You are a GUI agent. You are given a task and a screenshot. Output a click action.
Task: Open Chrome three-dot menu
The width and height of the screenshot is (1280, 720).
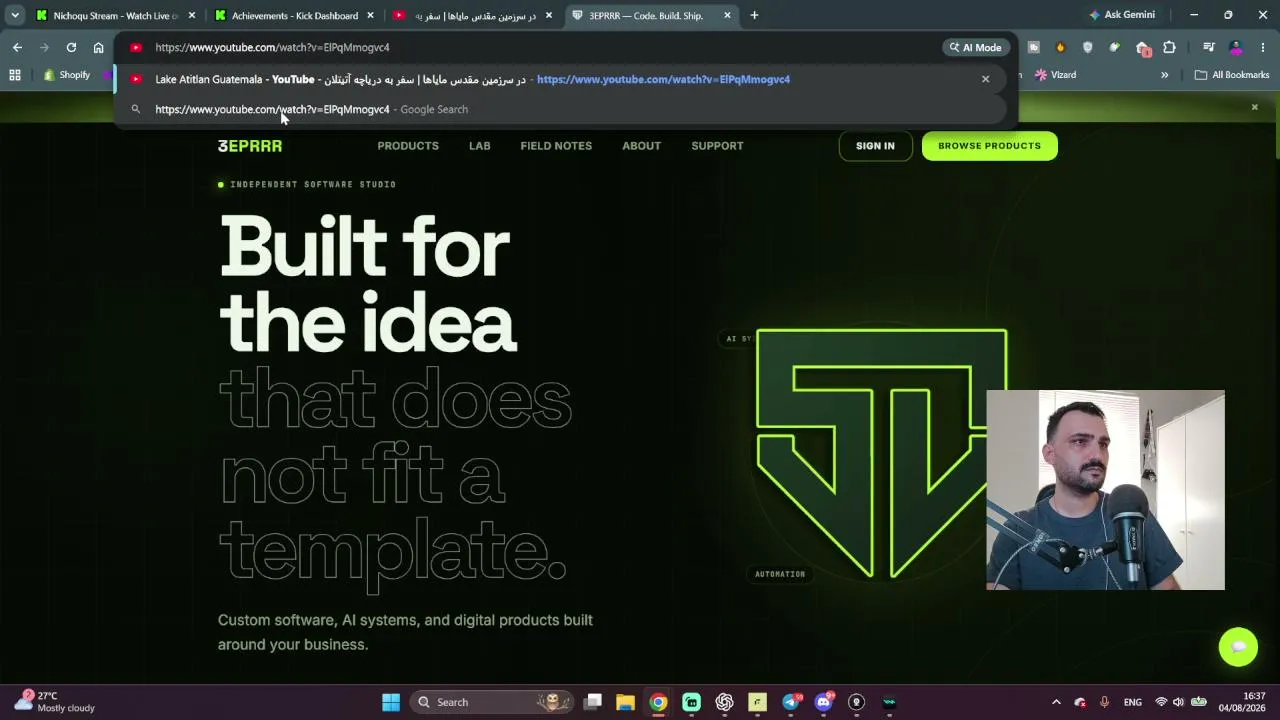pos(1263,47)
